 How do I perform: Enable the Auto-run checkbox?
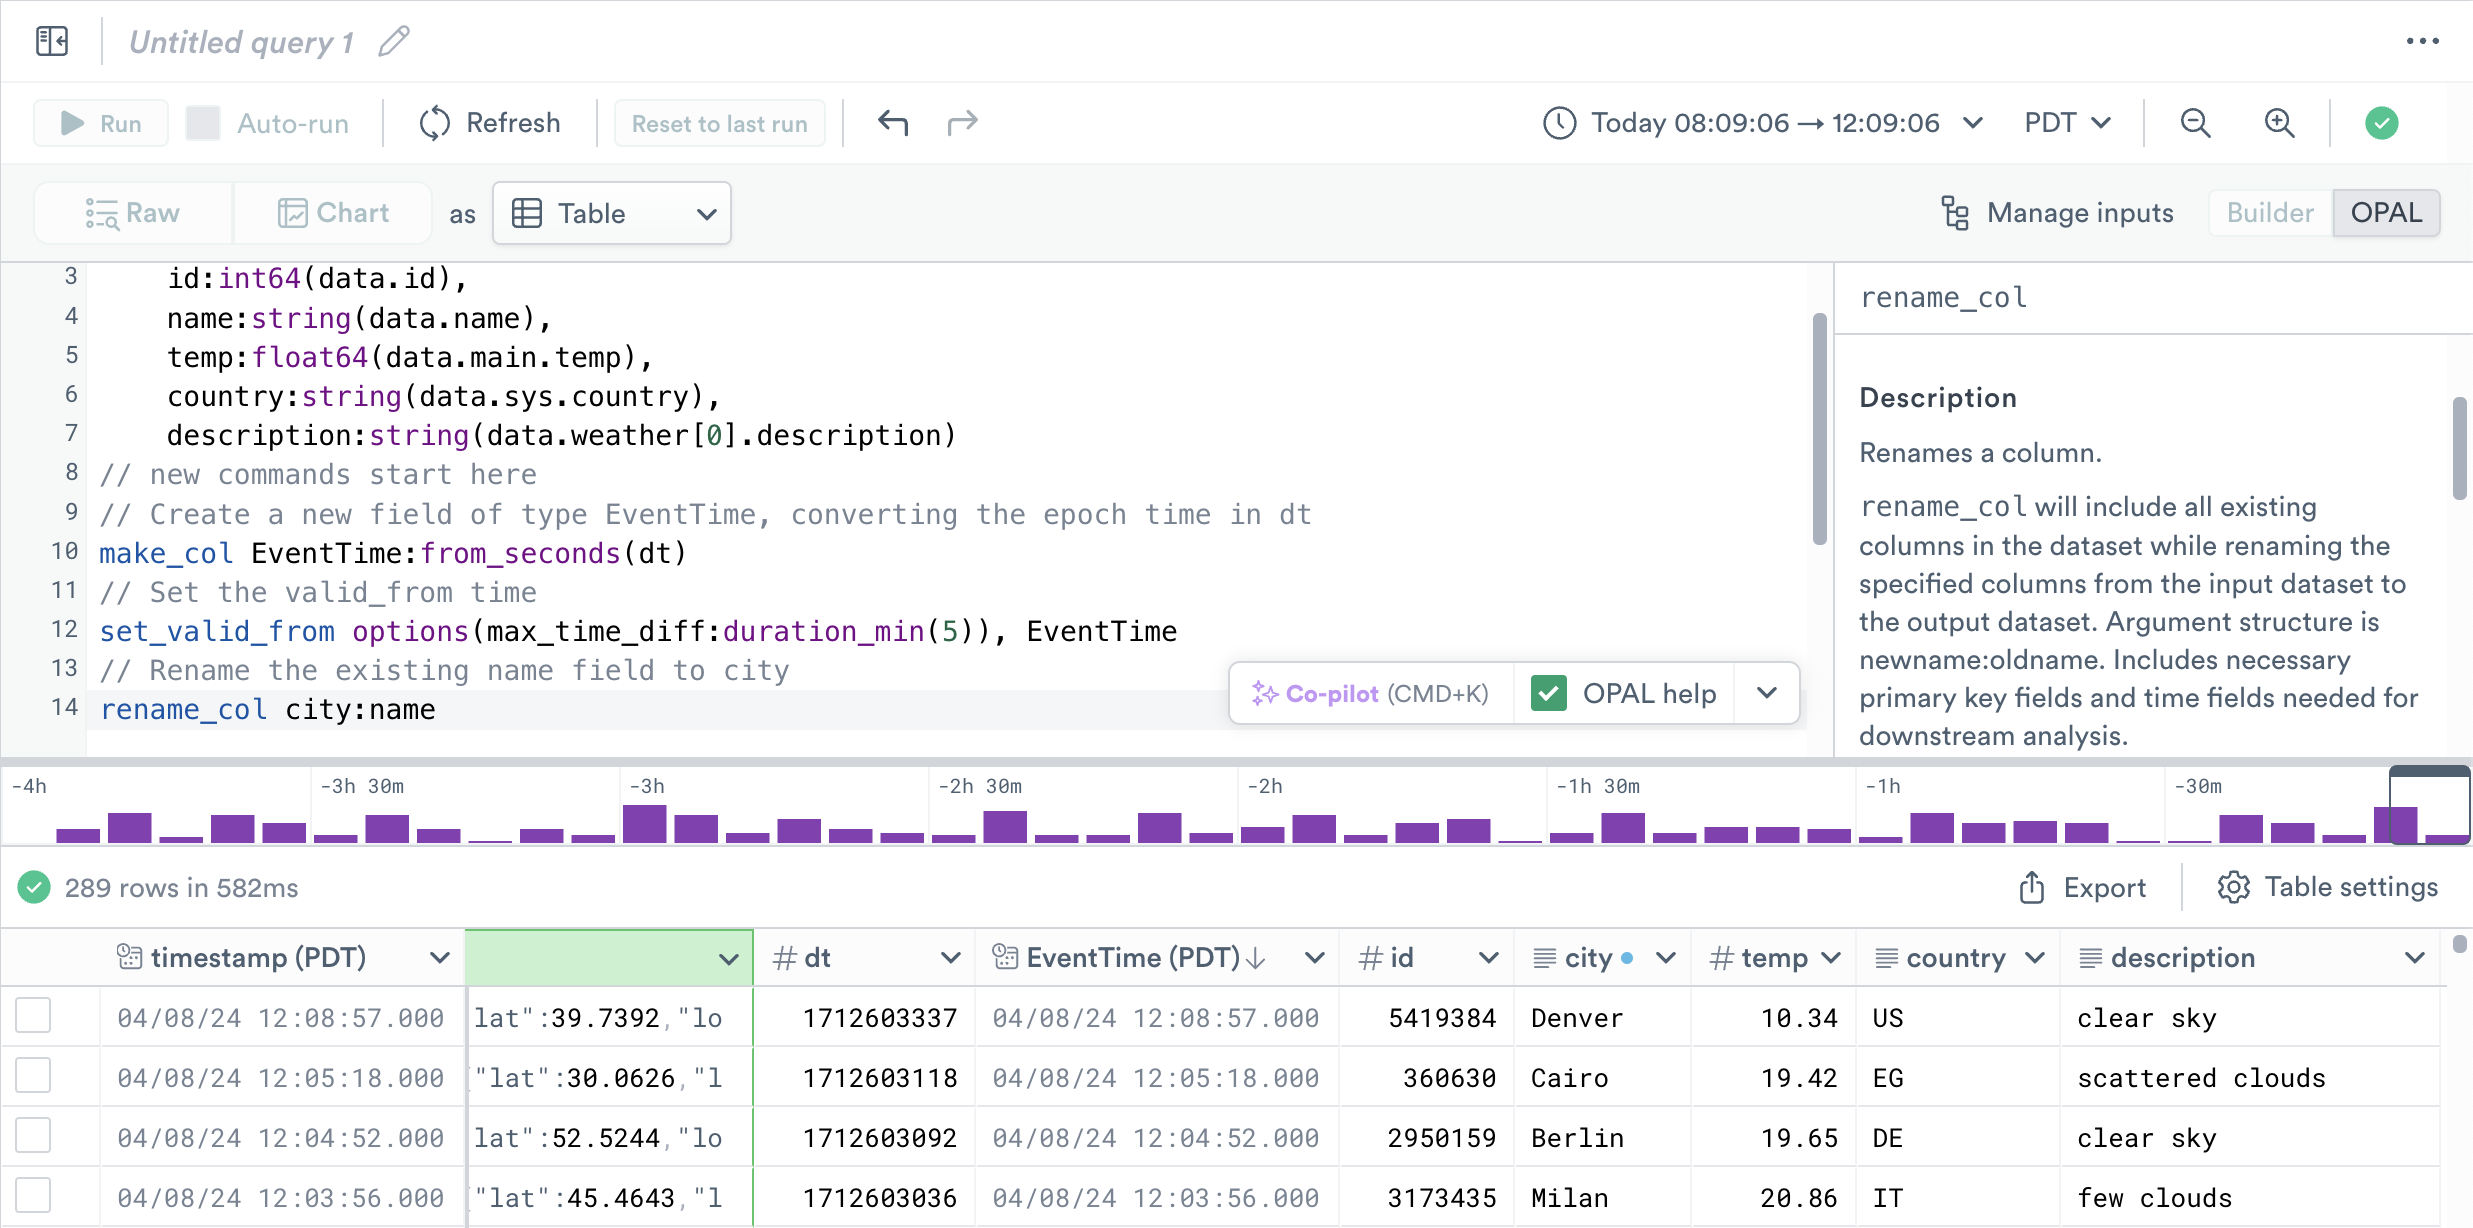click(x=203, y=123)
